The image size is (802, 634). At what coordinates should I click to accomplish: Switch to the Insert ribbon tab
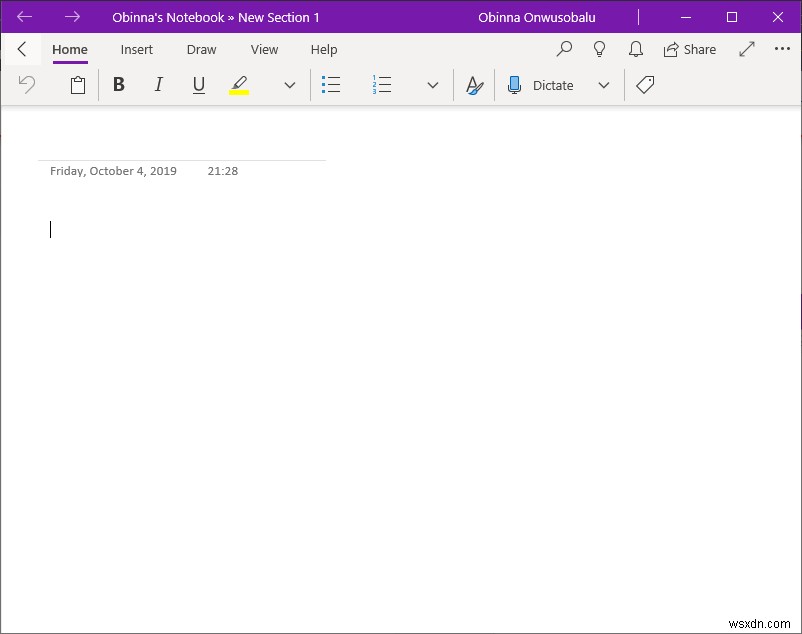tap(136, 49)
